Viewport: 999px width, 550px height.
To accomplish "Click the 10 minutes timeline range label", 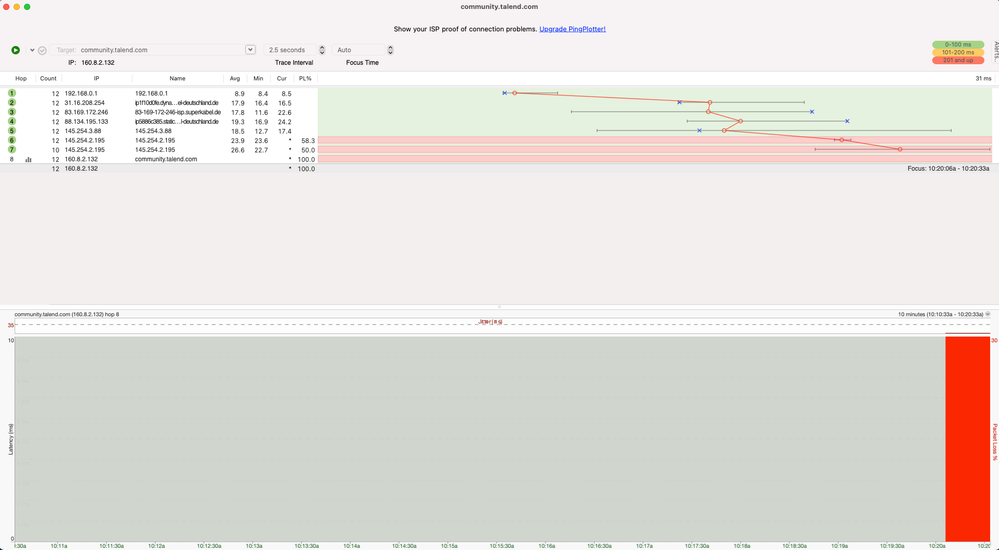I will (940, 314).
